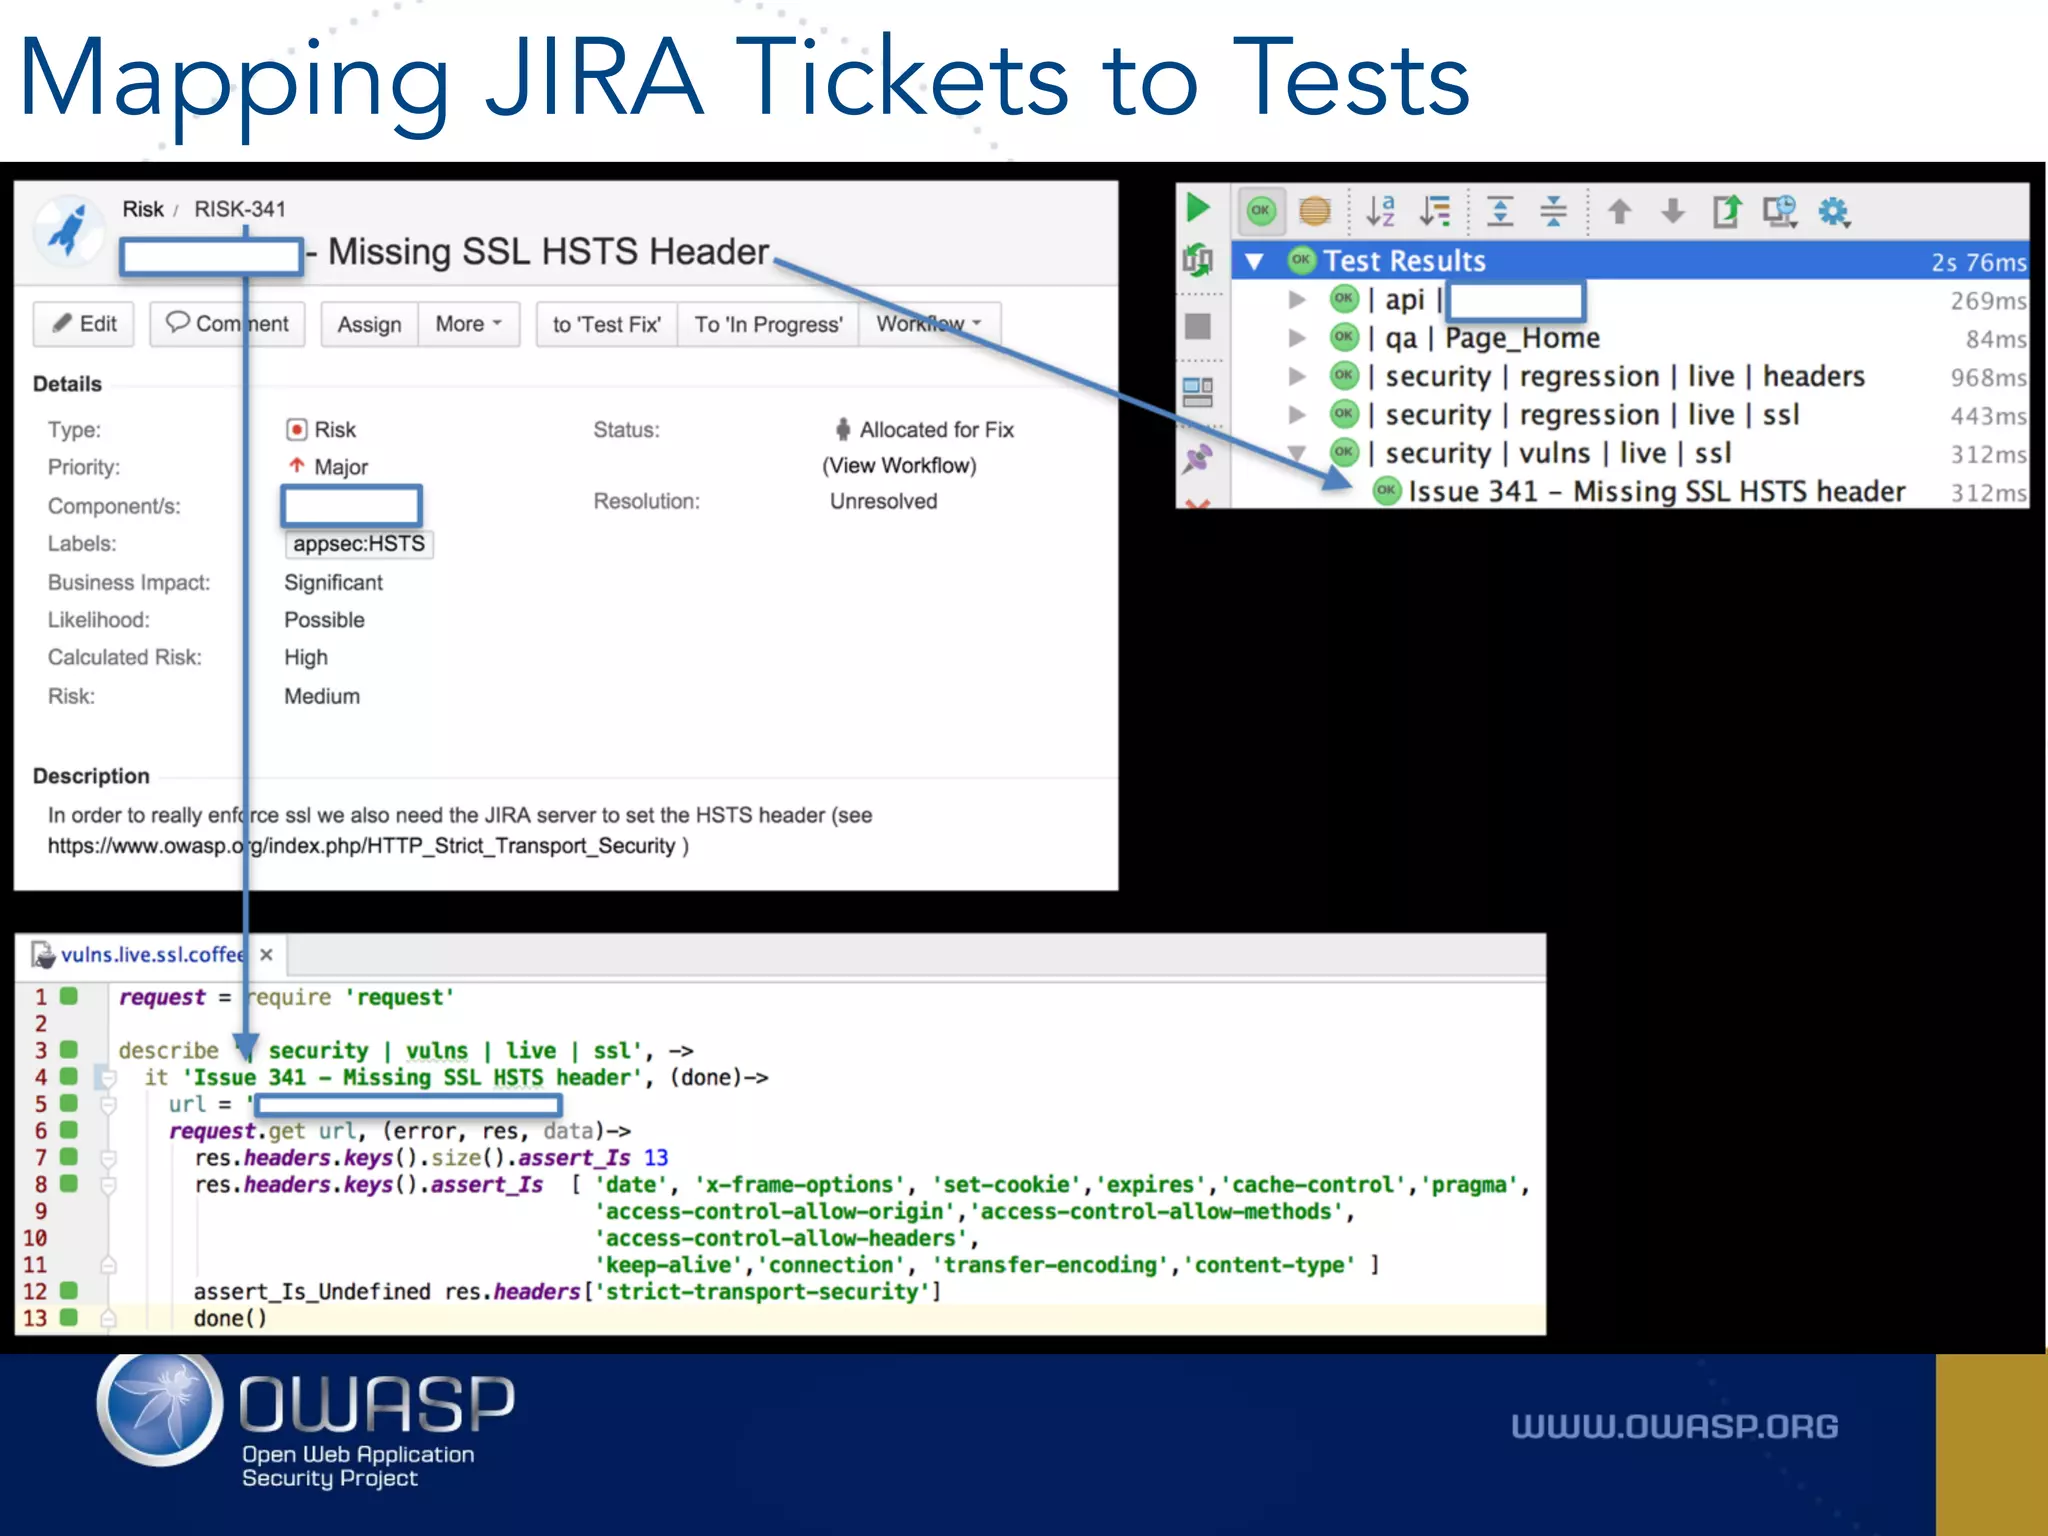Open the Workflow dropdown
Viewport: 2048px width, 1536px height.
[930, 324]
